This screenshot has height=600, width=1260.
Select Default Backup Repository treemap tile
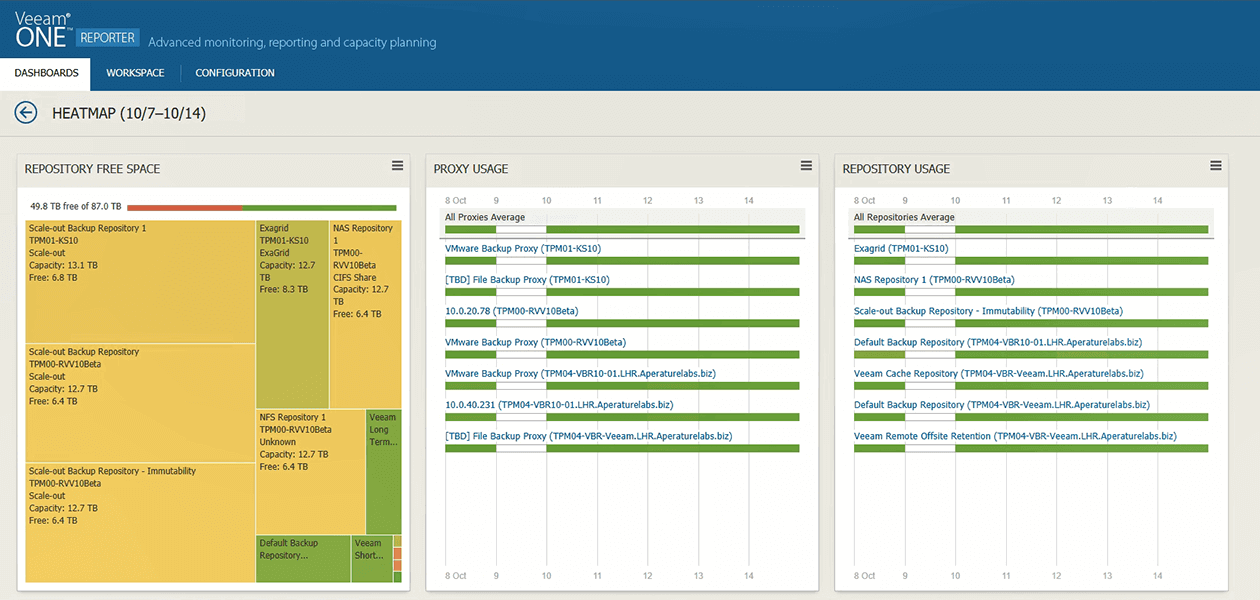pos(303,559)
